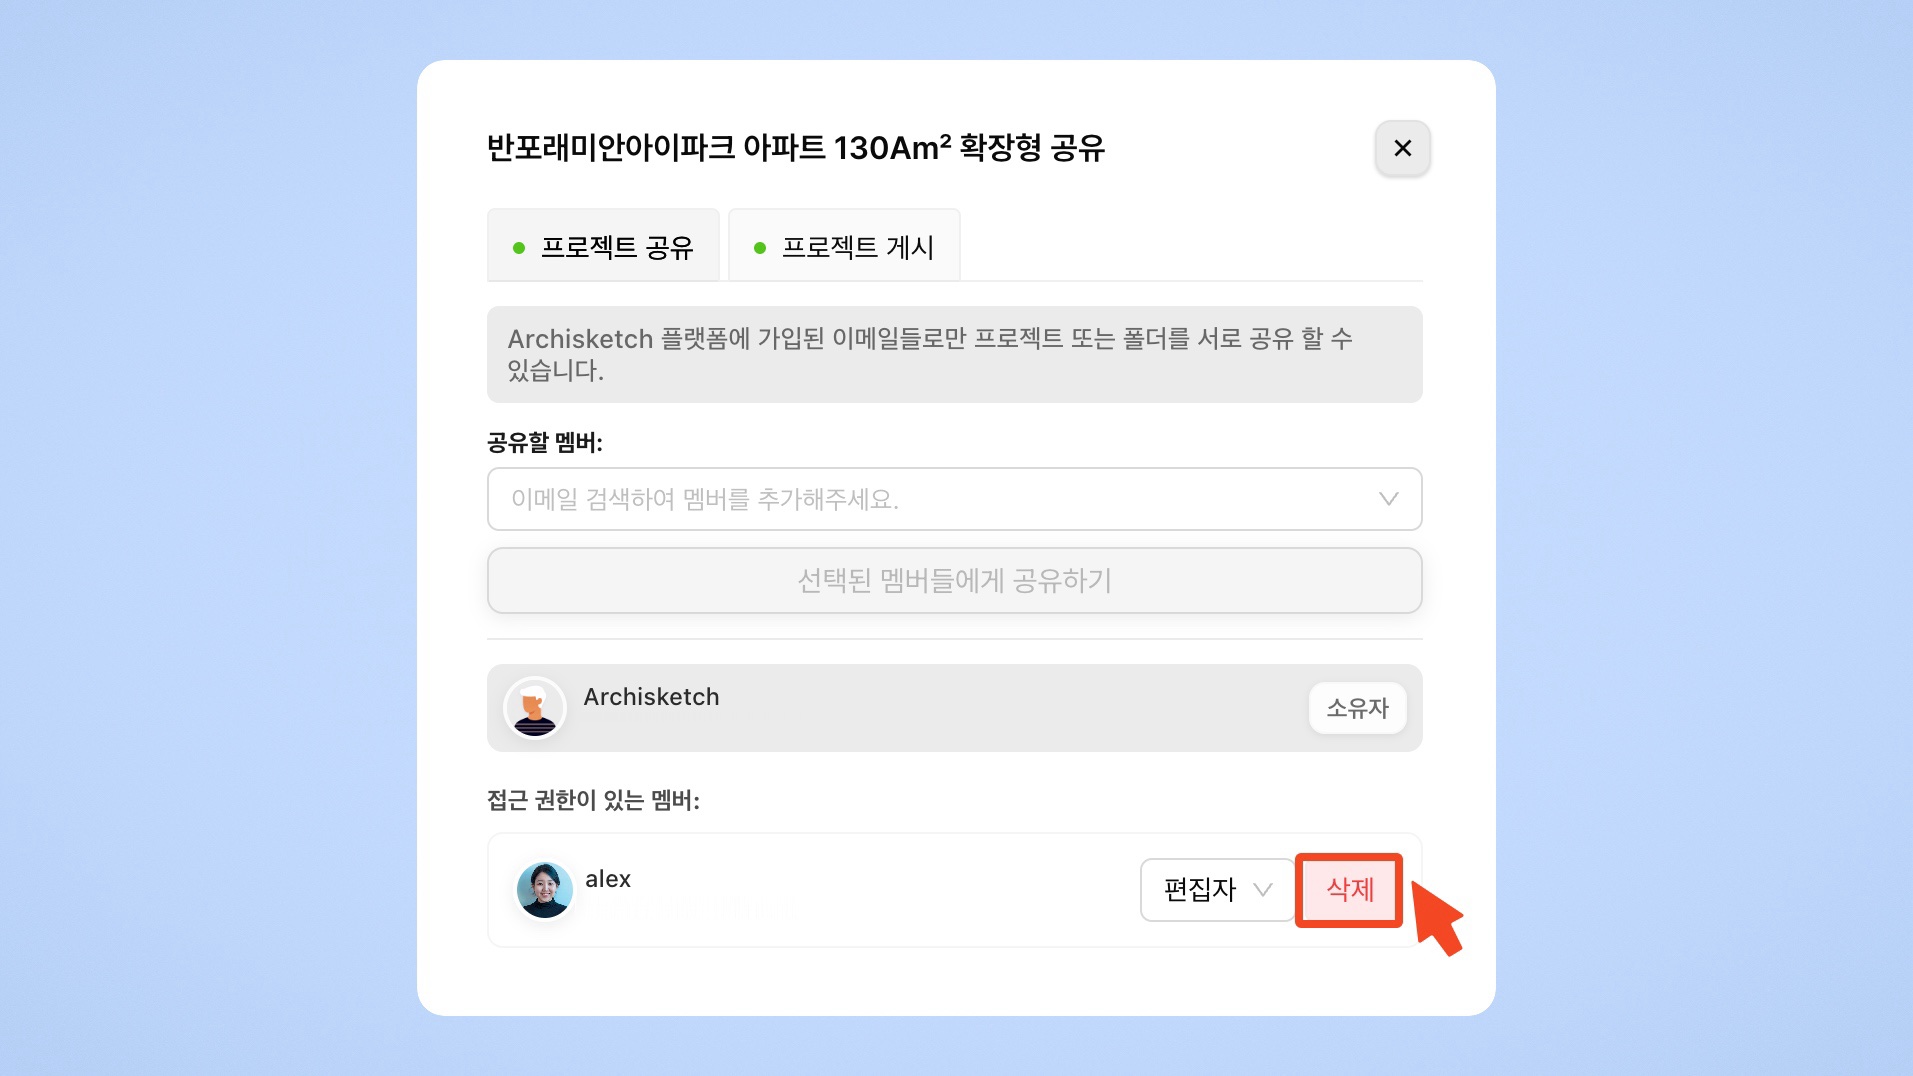Click the green status dot on 프로젝트 게시

pyautogui.click(x=760, y=248)
